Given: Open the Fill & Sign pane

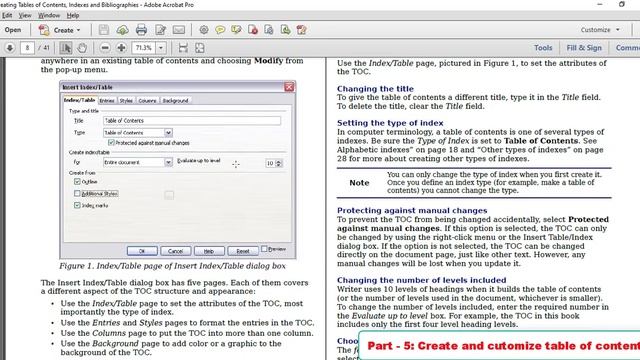Looking at the screenshot, I should (x=584, y=48).
